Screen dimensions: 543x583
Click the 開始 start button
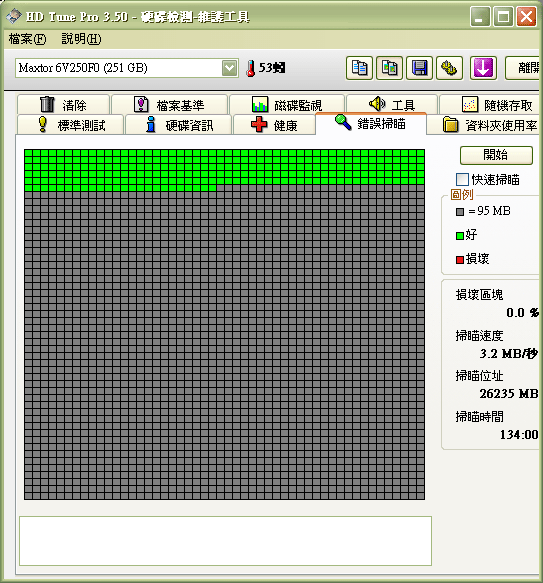[x=496, y=155]
